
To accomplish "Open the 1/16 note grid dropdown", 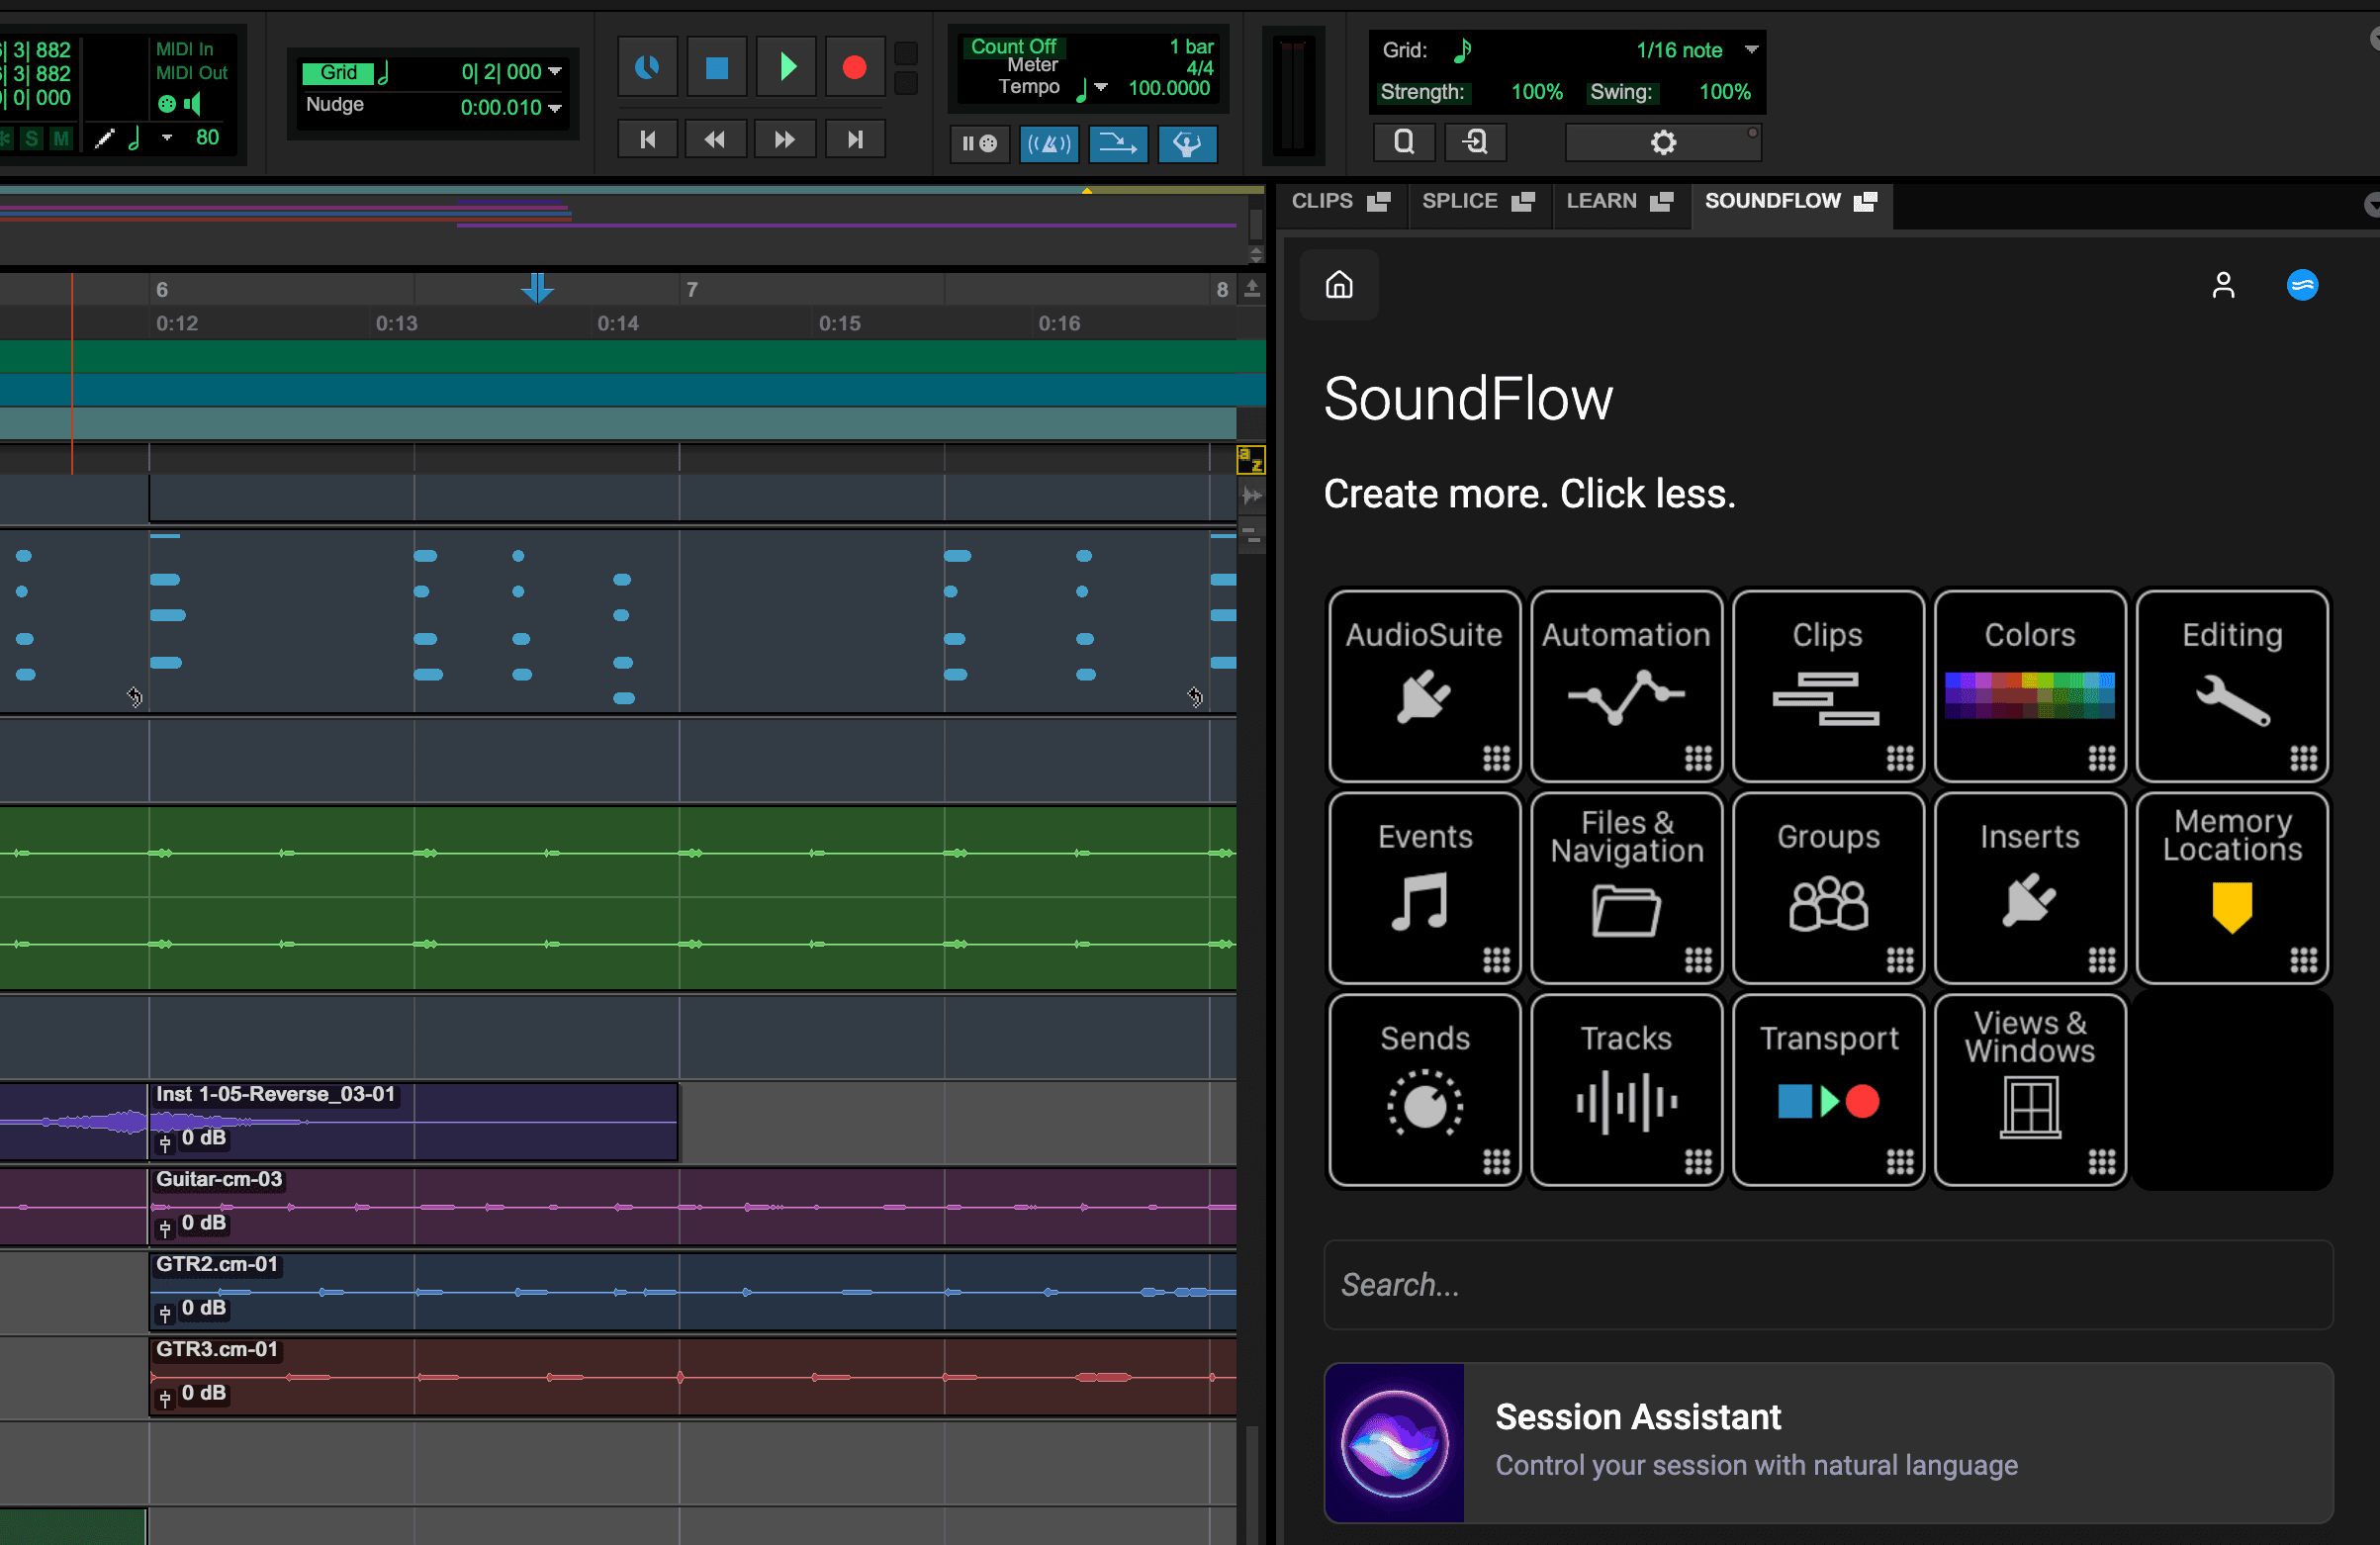I will coord(1750,49).
